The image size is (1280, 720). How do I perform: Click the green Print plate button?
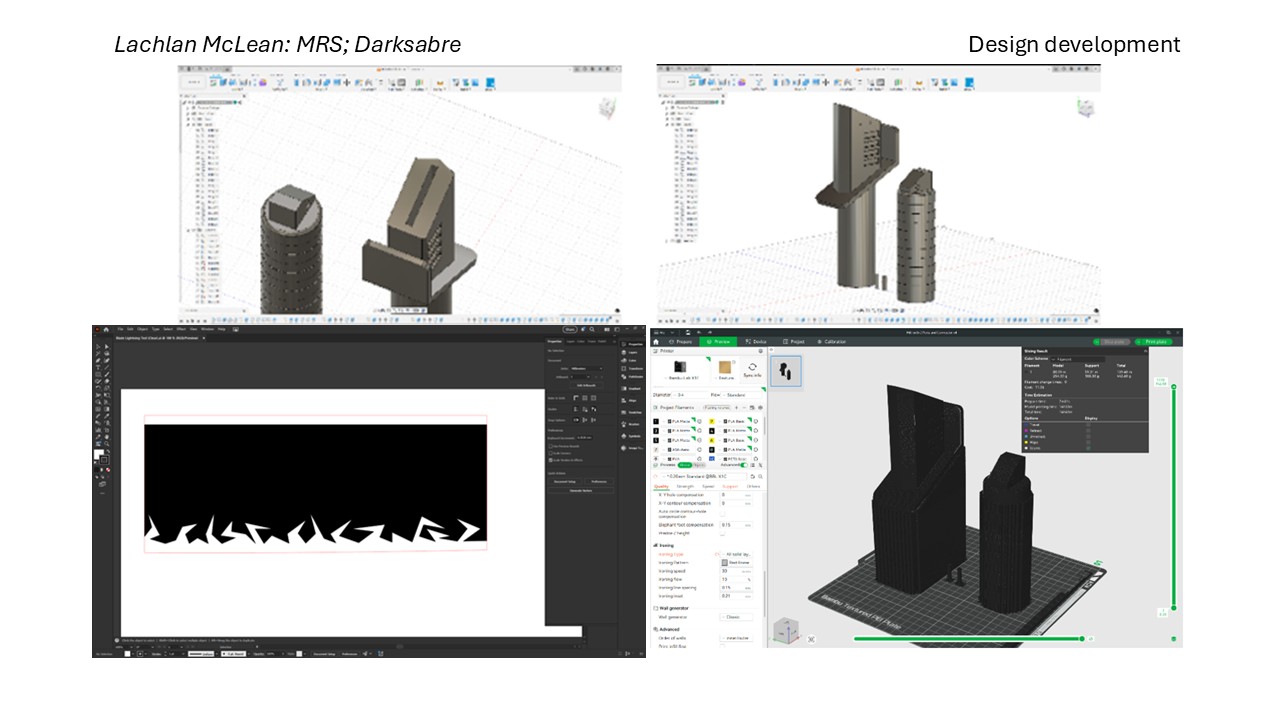point(1153,342)
